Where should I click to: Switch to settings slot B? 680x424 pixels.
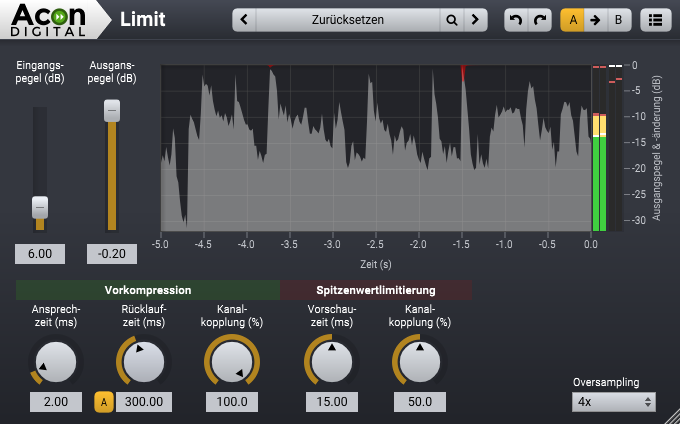click(x=617, y=19)
